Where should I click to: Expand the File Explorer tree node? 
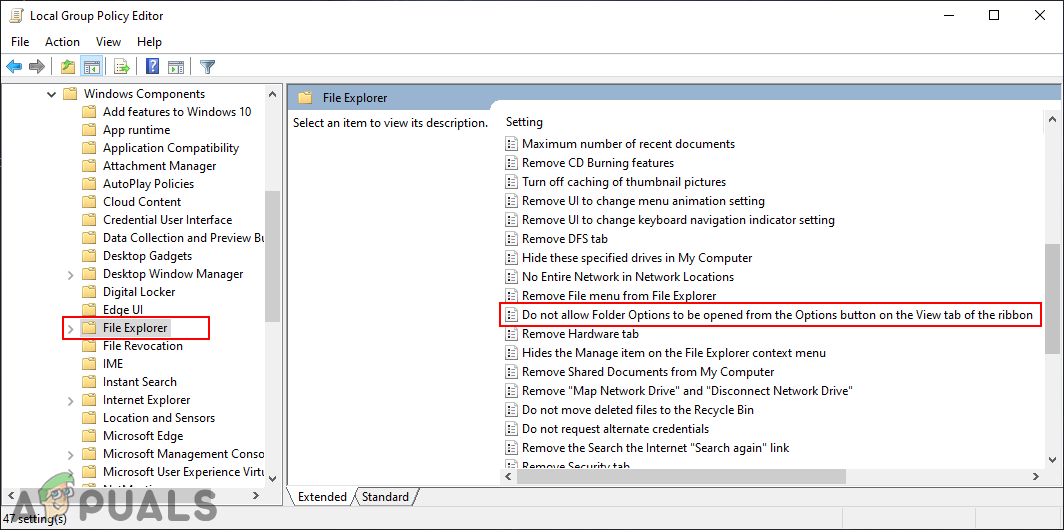point(71,328)
